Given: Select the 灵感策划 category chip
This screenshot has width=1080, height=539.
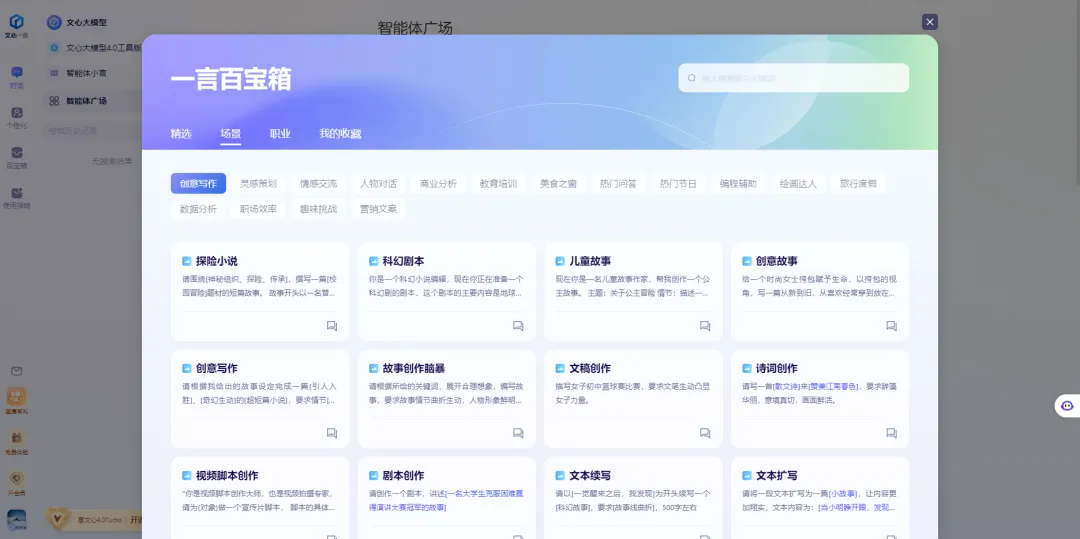Looking at the screenshot, I should pyautogui.click(x=258, y=184).
